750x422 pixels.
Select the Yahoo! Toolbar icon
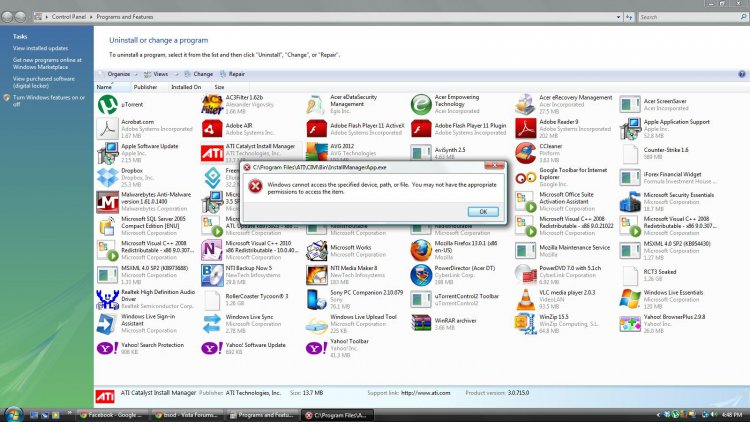point(316,348)
